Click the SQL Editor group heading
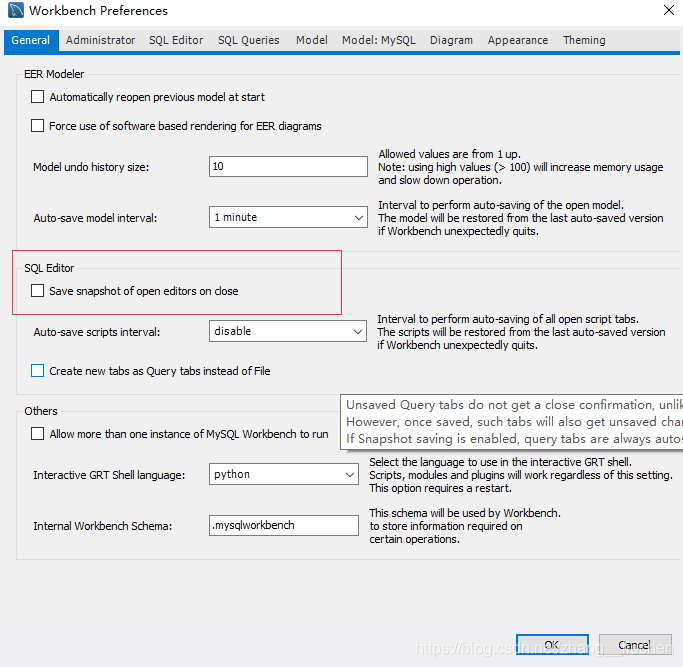 (x=49, y=268)
